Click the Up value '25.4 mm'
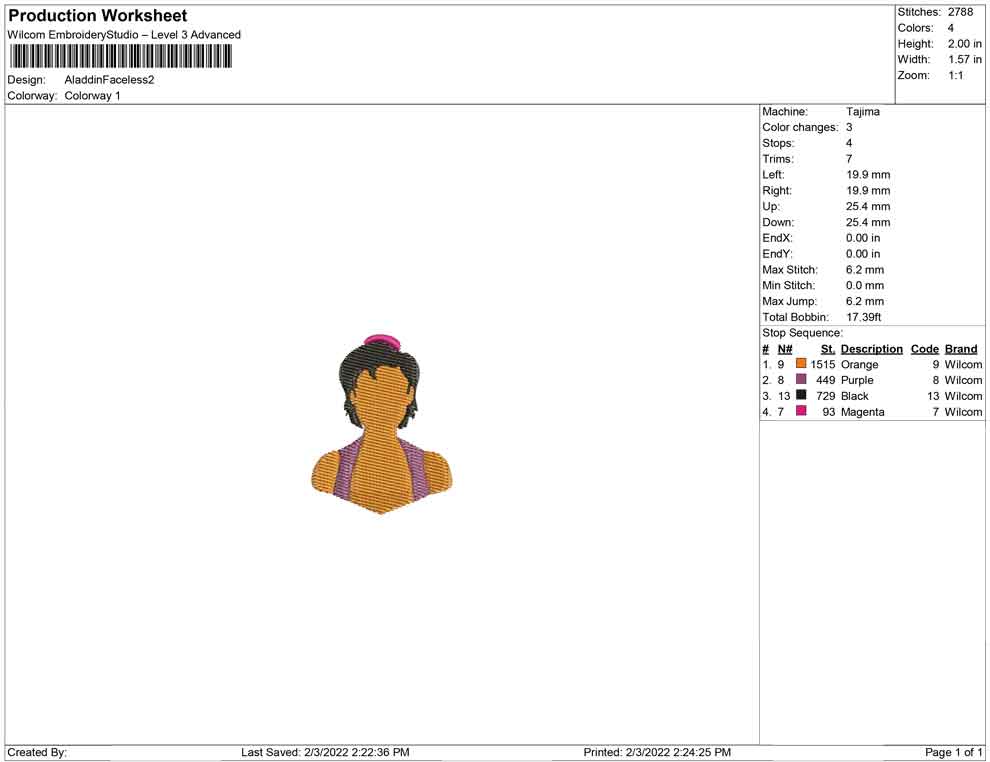Viewport: 990px width, 762px height. 868,206
